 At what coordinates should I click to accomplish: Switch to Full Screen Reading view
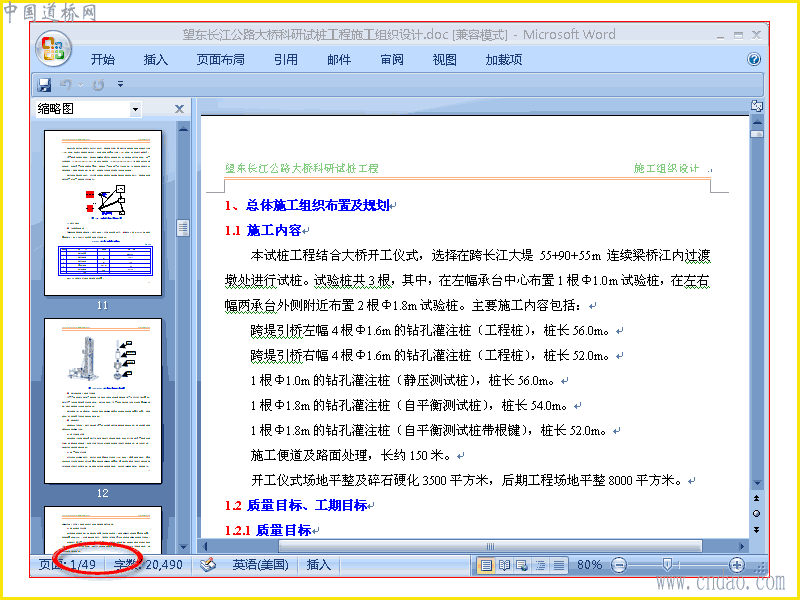(x=504, y=565)
